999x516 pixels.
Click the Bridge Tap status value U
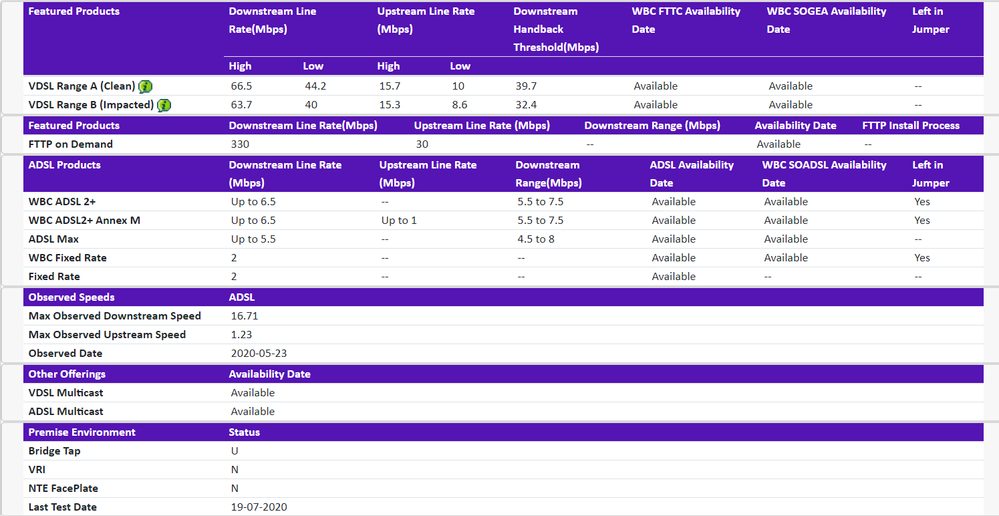coord(234,451)
